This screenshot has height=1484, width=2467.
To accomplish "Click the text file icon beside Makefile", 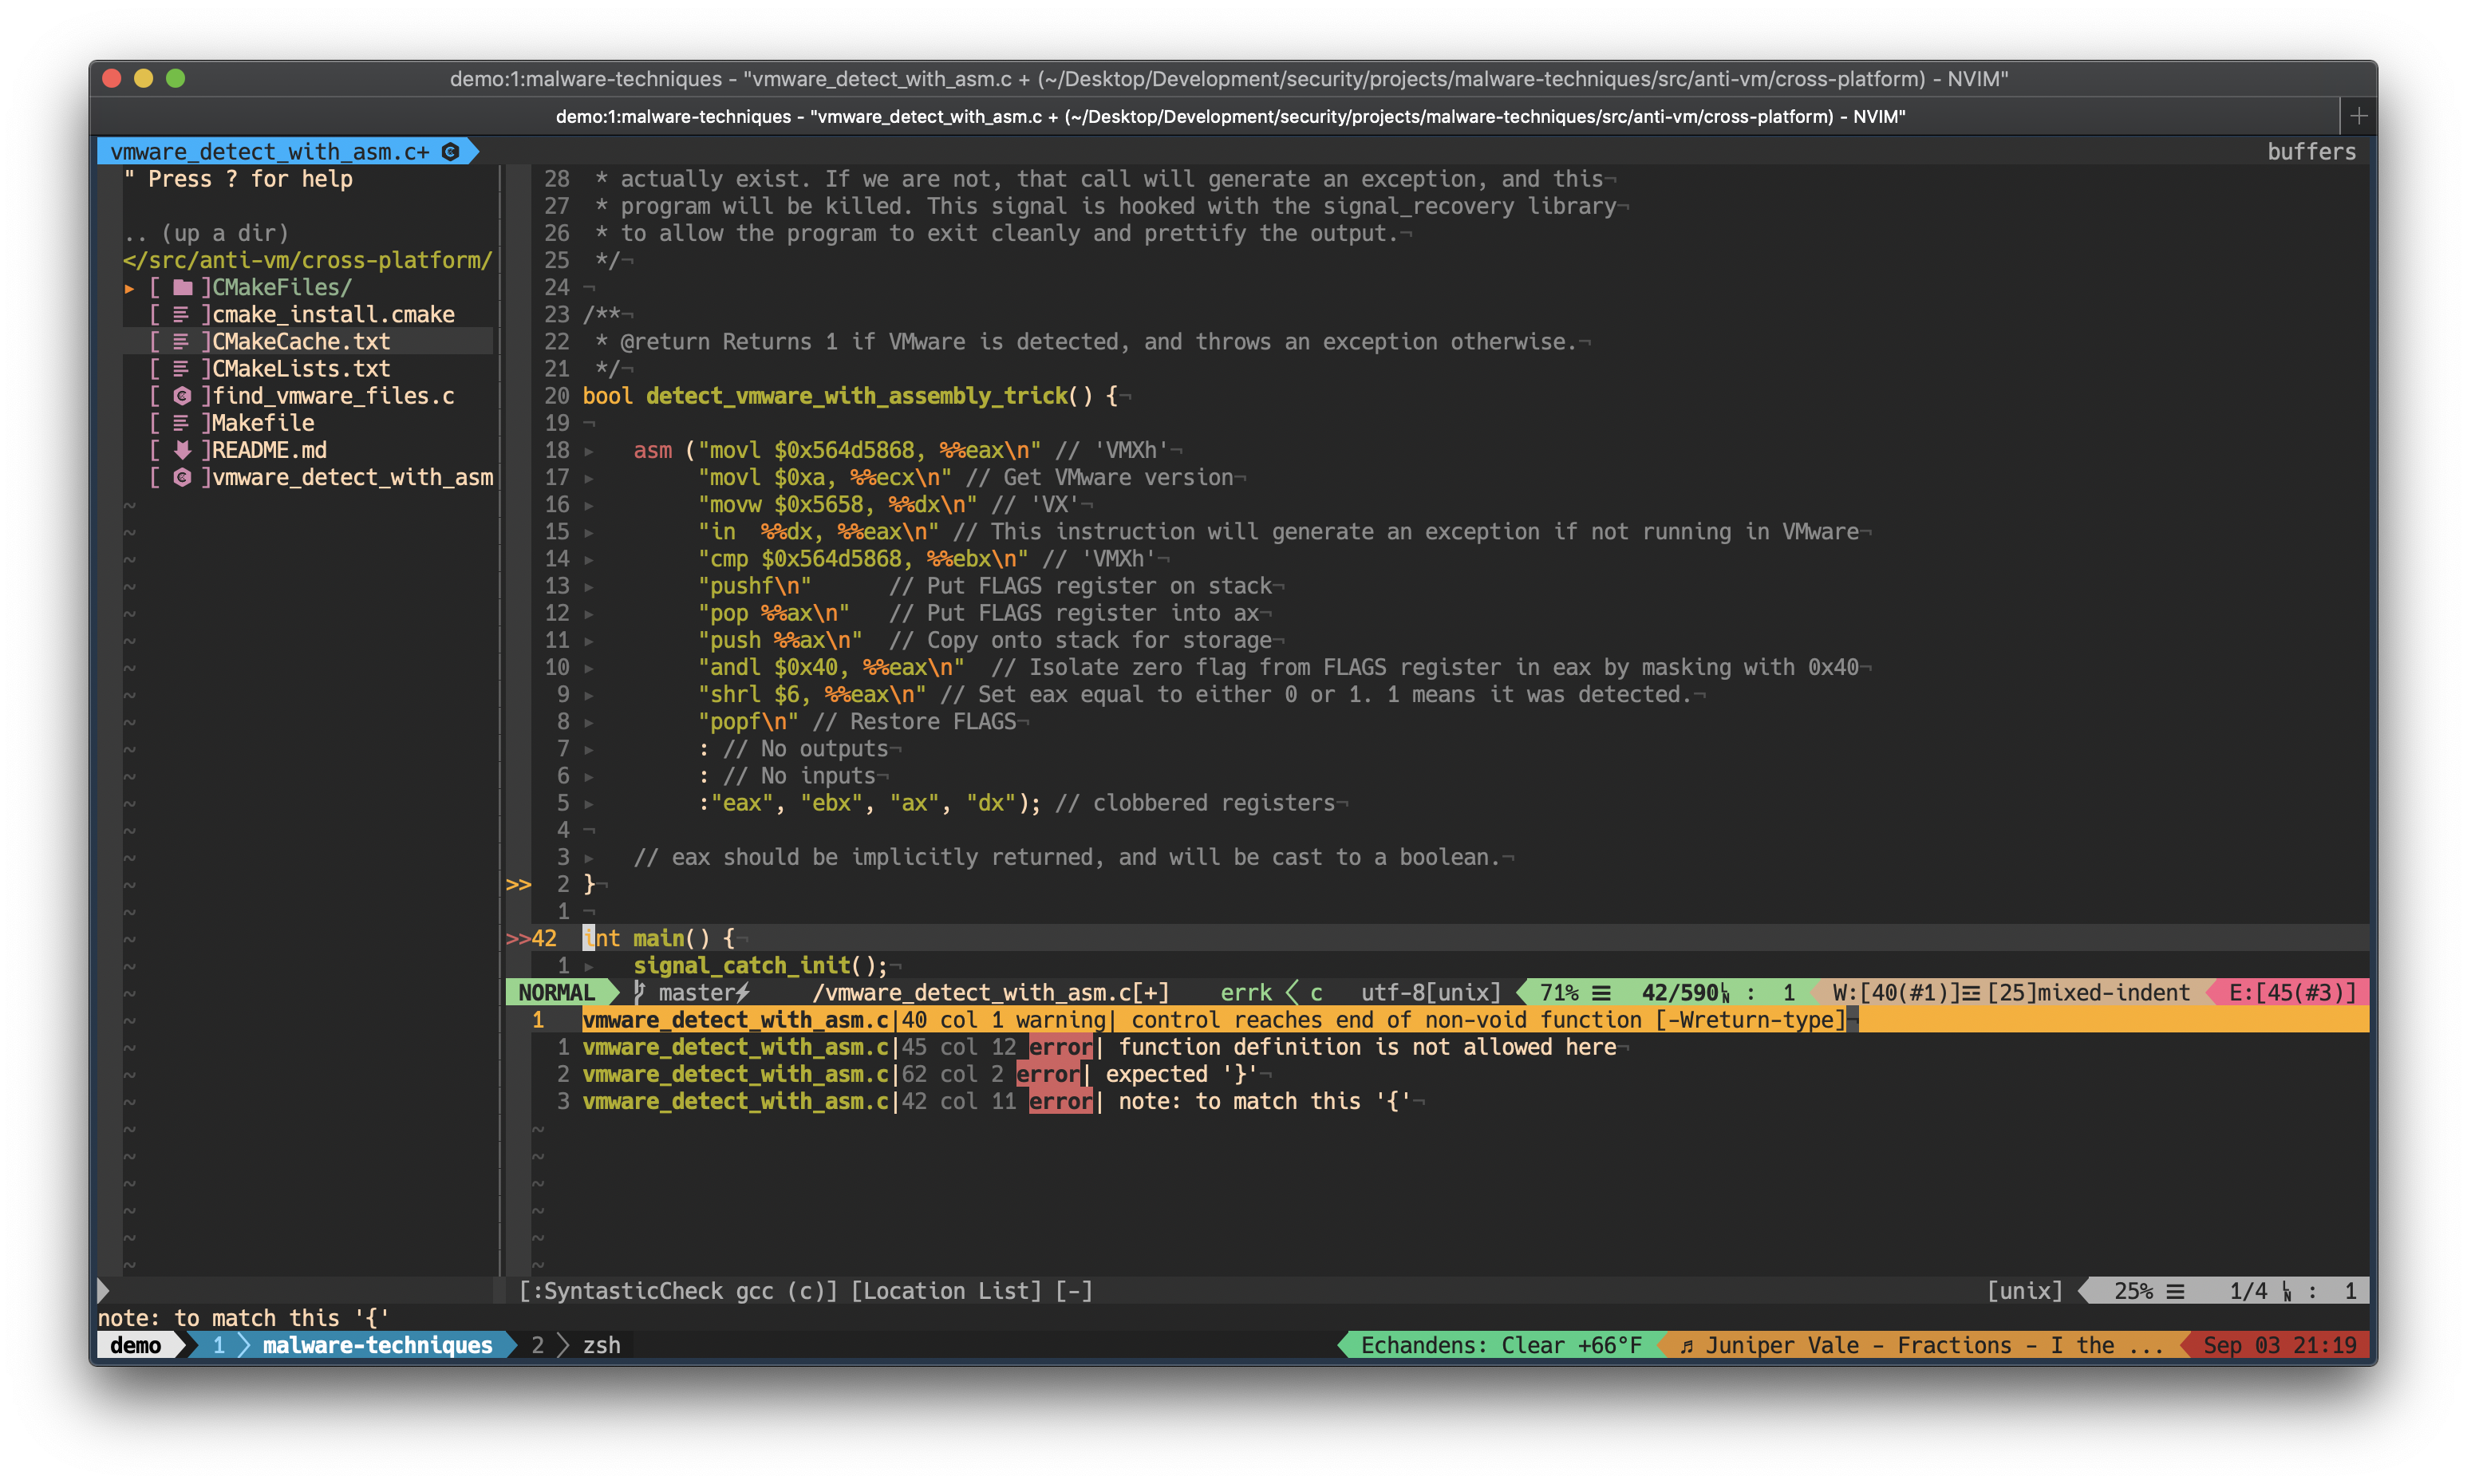I will tap(182, 423).
